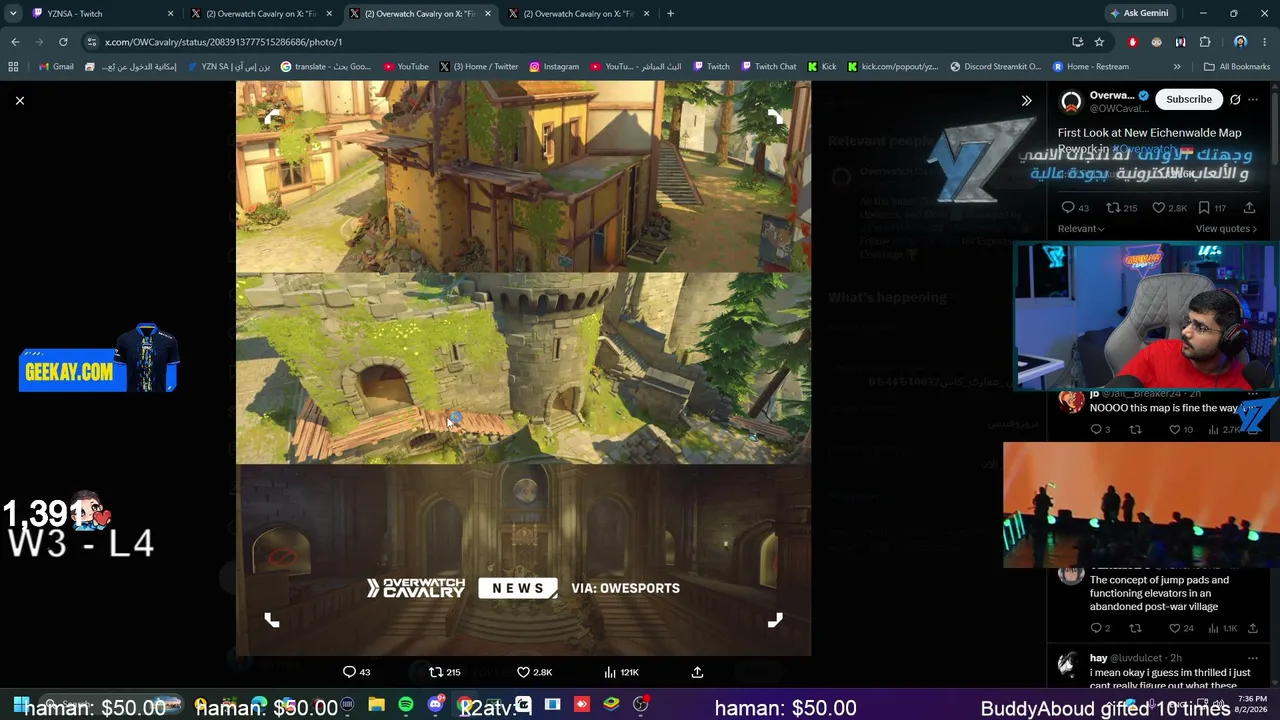Open the Gmail bookmark
The height and width of the screenshot is (720, 1280).
click(56, 67)
